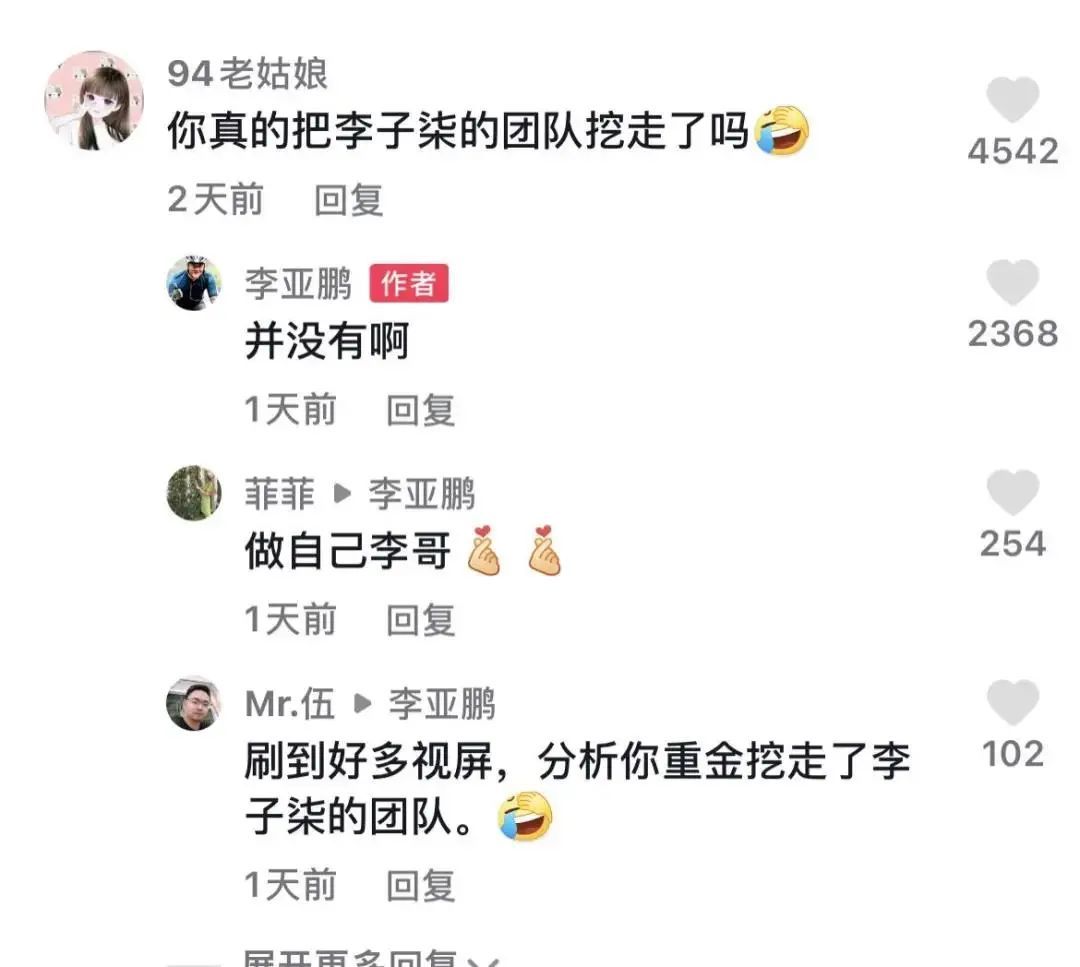Click 回复 under Mr.伍's comment
Viewport: 1080px width, 967px height.
click(x=421, y=886)
